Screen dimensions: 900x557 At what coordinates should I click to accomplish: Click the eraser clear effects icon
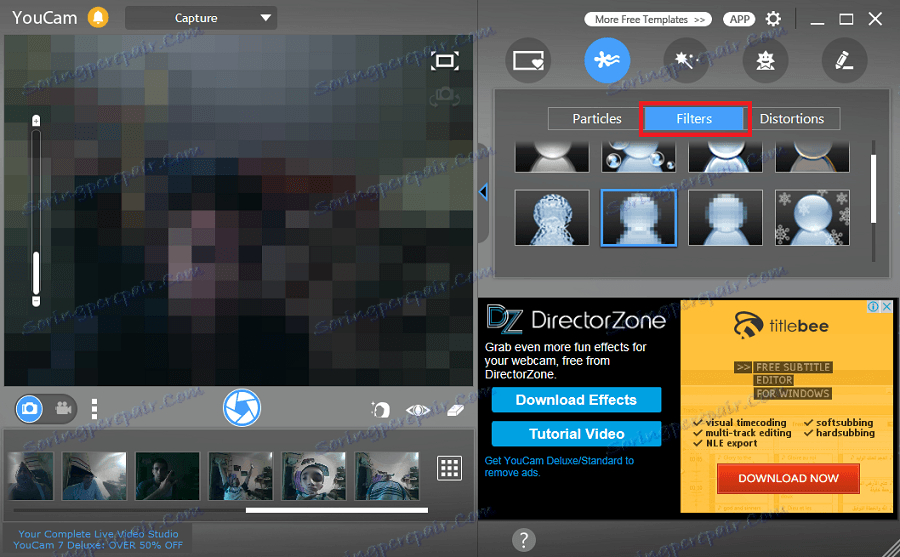coord(455,410)
